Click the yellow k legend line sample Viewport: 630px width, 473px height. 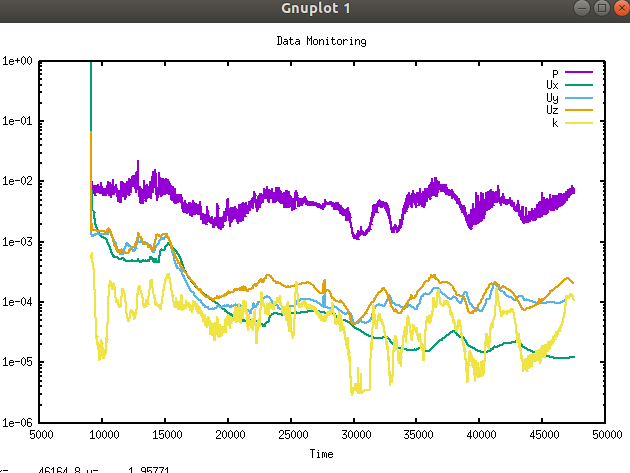(x=579, y=123)
